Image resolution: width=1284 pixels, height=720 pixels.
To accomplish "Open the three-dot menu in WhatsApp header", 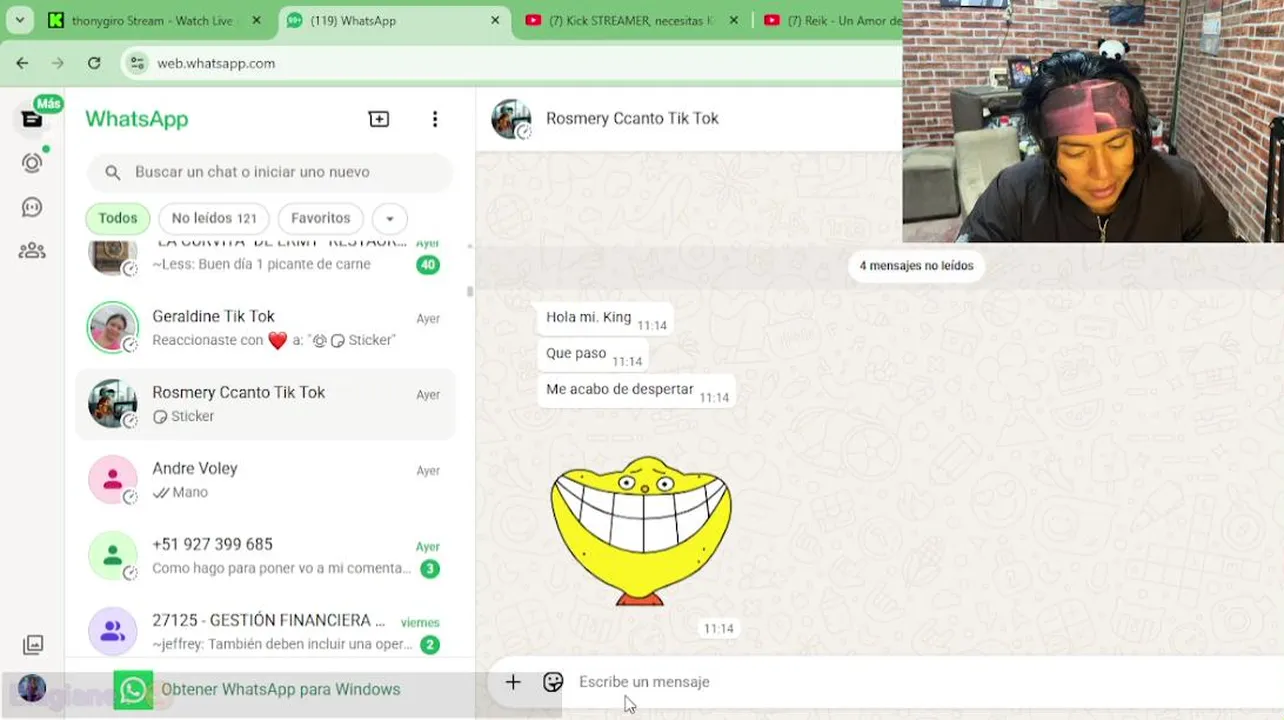I will 435,119.
